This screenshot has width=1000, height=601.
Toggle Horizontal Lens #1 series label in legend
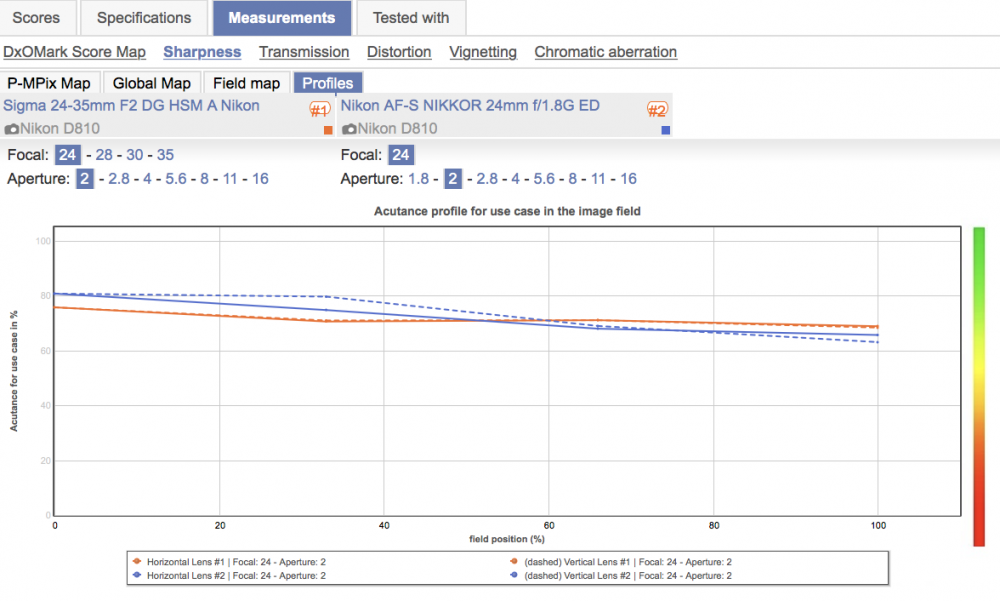point(236,562)
